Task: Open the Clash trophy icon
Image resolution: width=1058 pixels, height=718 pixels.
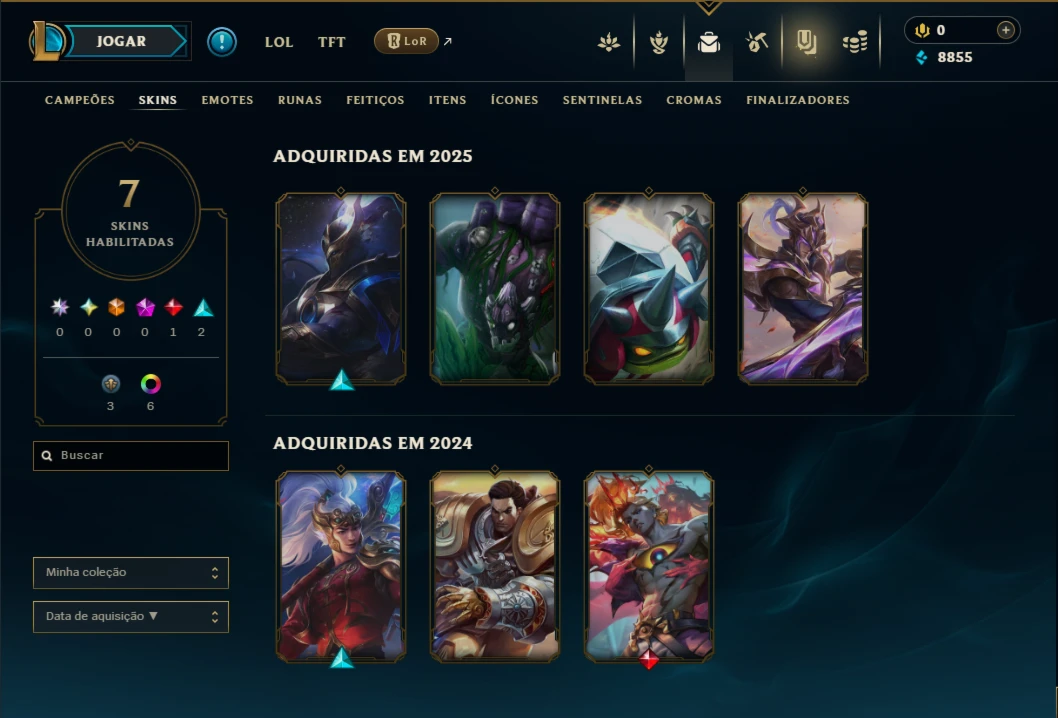Action: coord(659,43)
